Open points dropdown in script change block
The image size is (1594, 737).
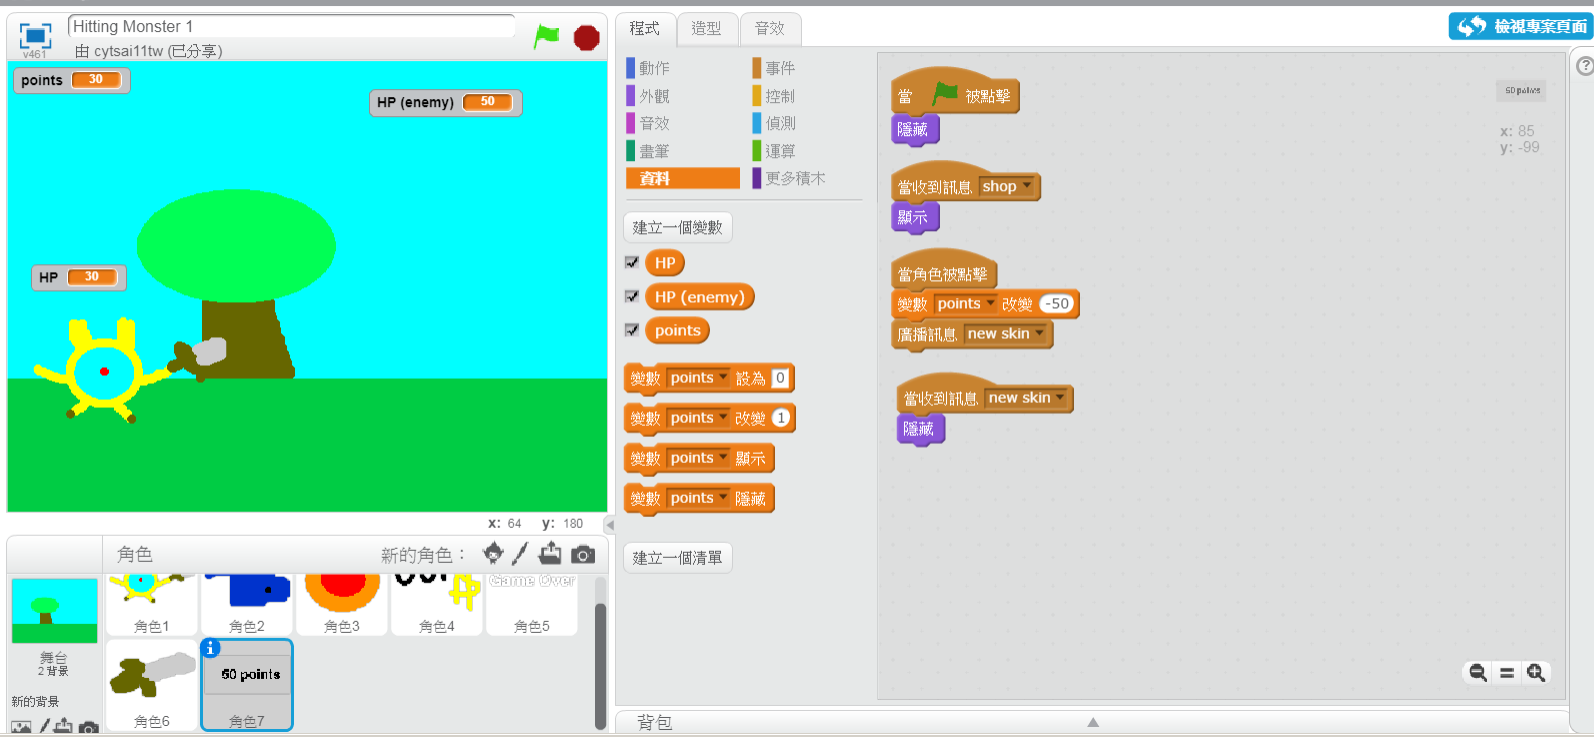tap(966, 304)
